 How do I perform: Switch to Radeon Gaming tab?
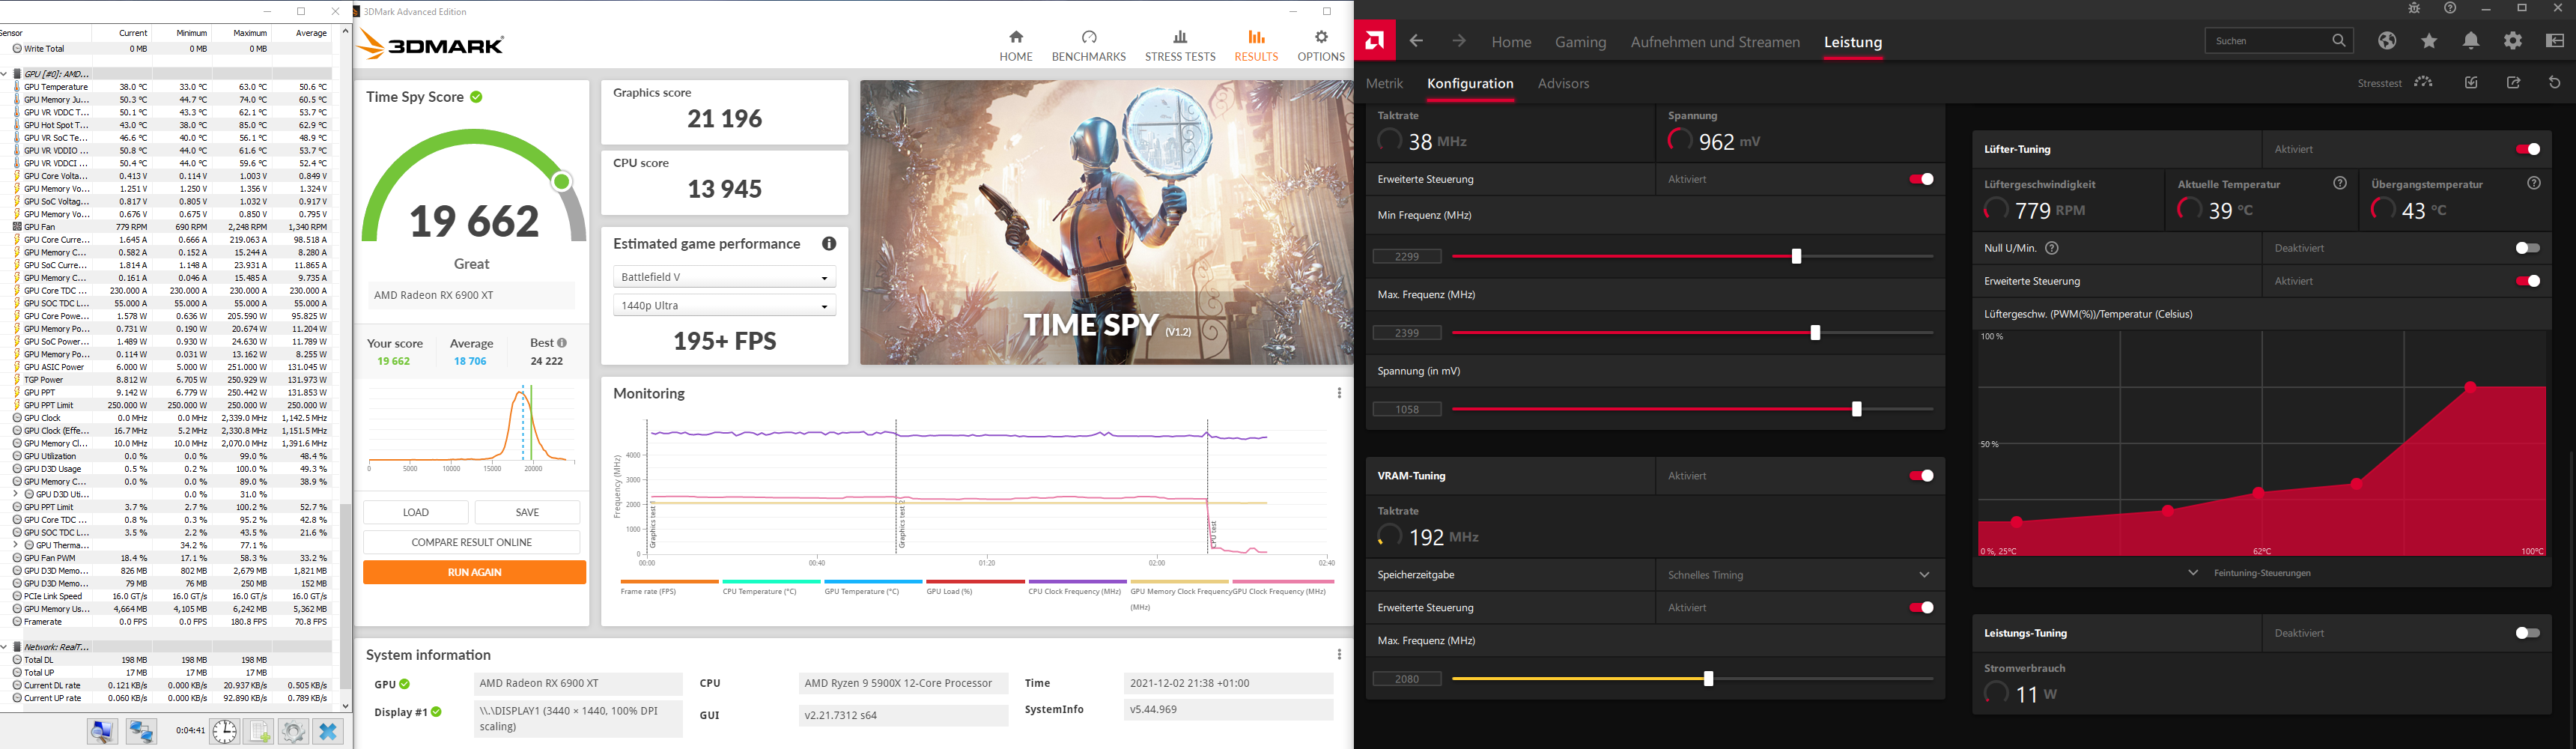(1581, 42)
